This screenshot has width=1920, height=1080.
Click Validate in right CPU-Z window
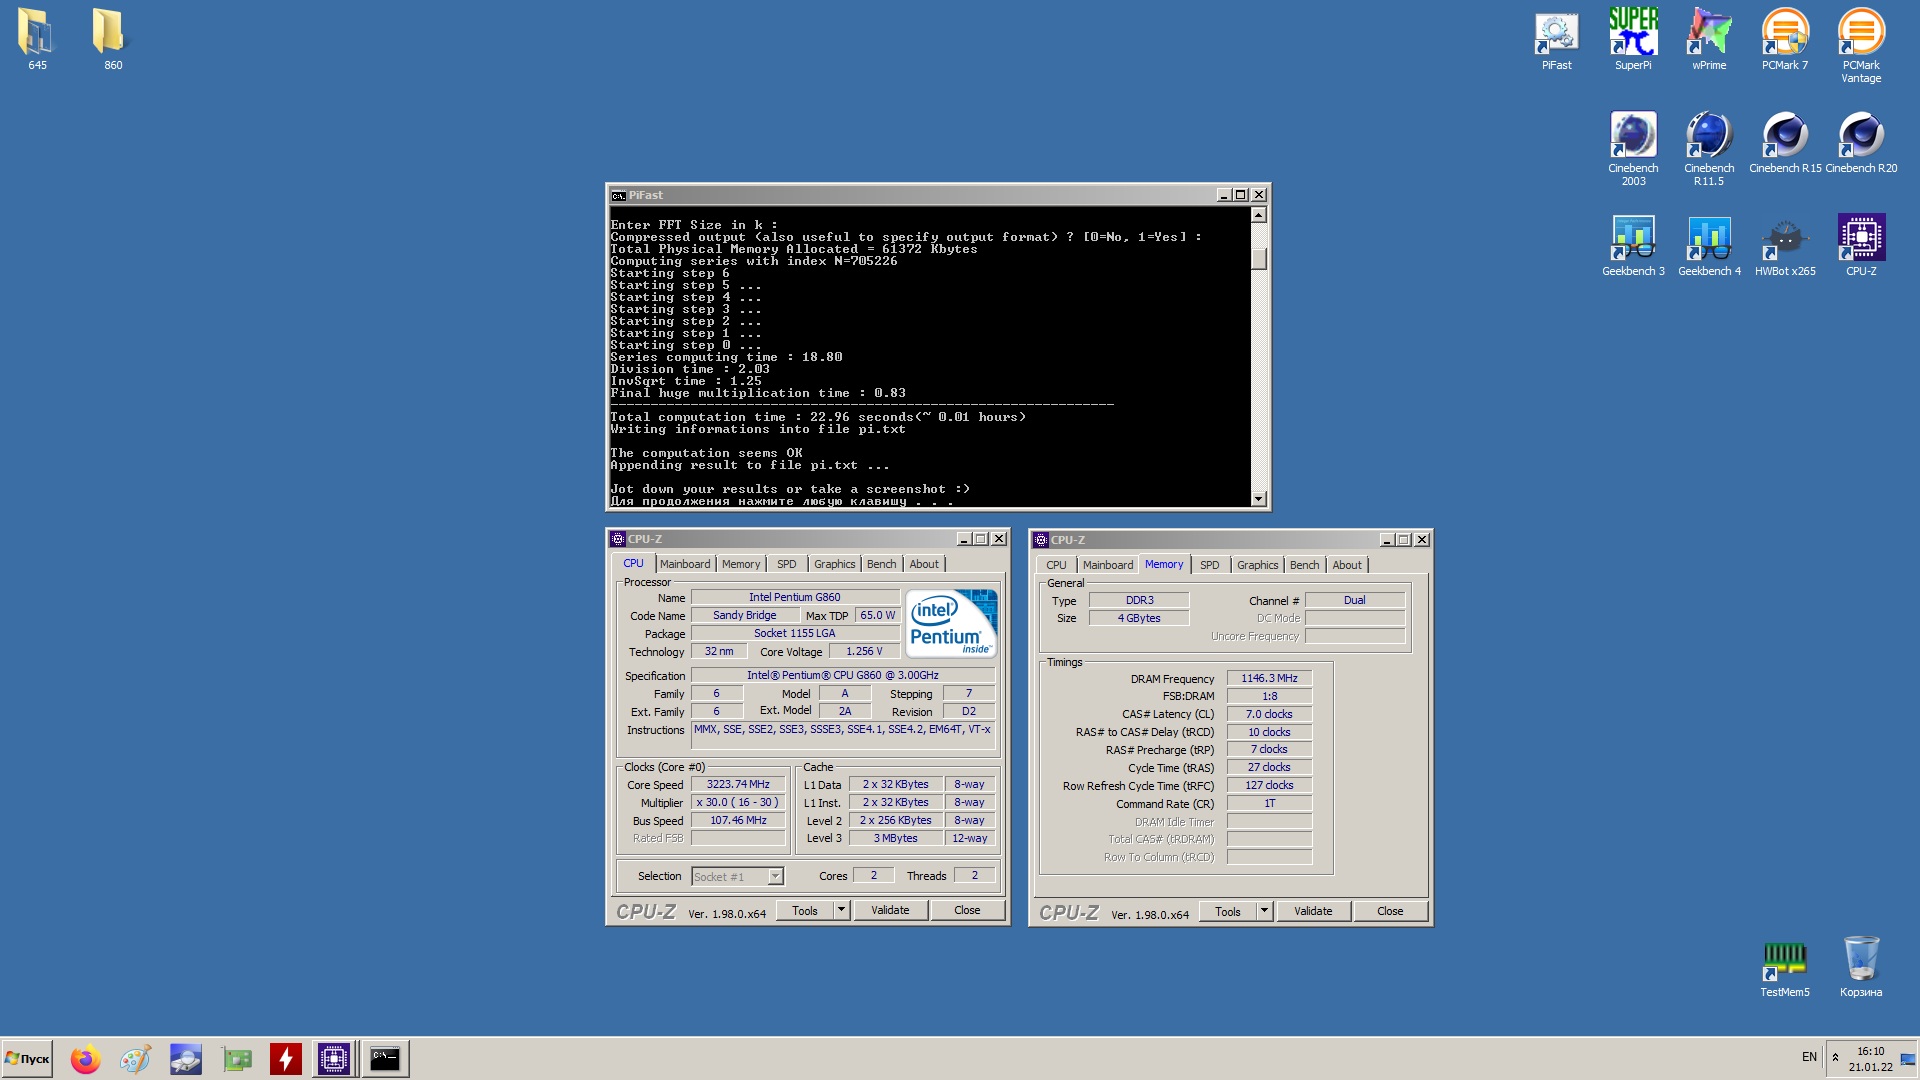[1313, 912]
